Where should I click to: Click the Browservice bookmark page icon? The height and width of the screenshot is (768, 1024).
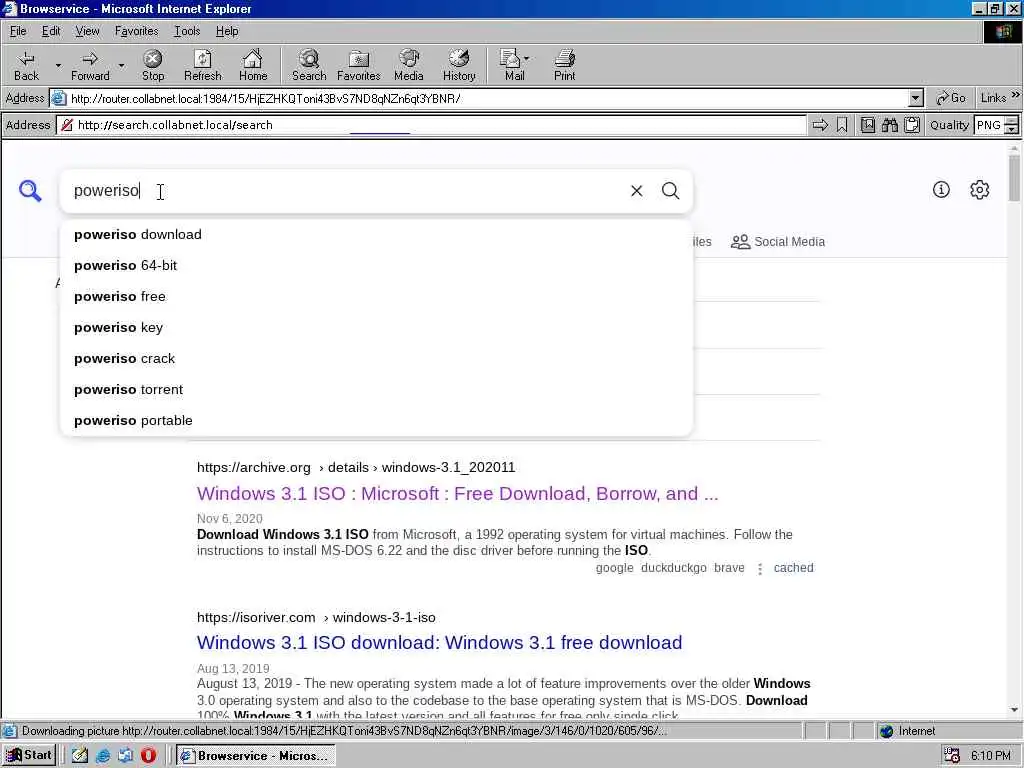tap(842, 125)
